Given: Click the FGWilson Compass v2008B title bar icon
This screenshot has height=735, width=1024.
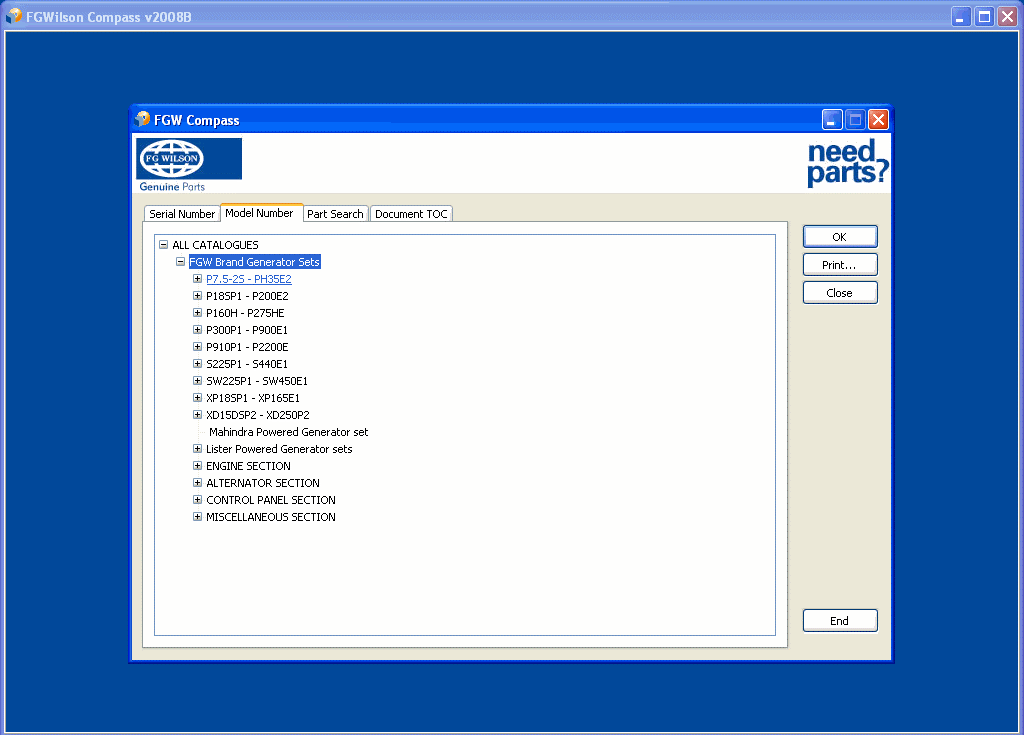Looking at the screenshot, I should coord(14,16).
